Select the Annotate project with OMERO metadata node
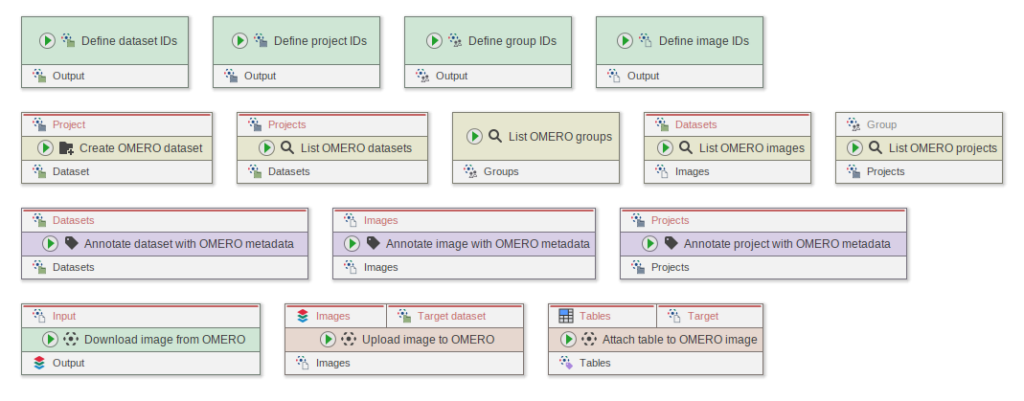Screen dimensions: 1024x401 point(763,243)
